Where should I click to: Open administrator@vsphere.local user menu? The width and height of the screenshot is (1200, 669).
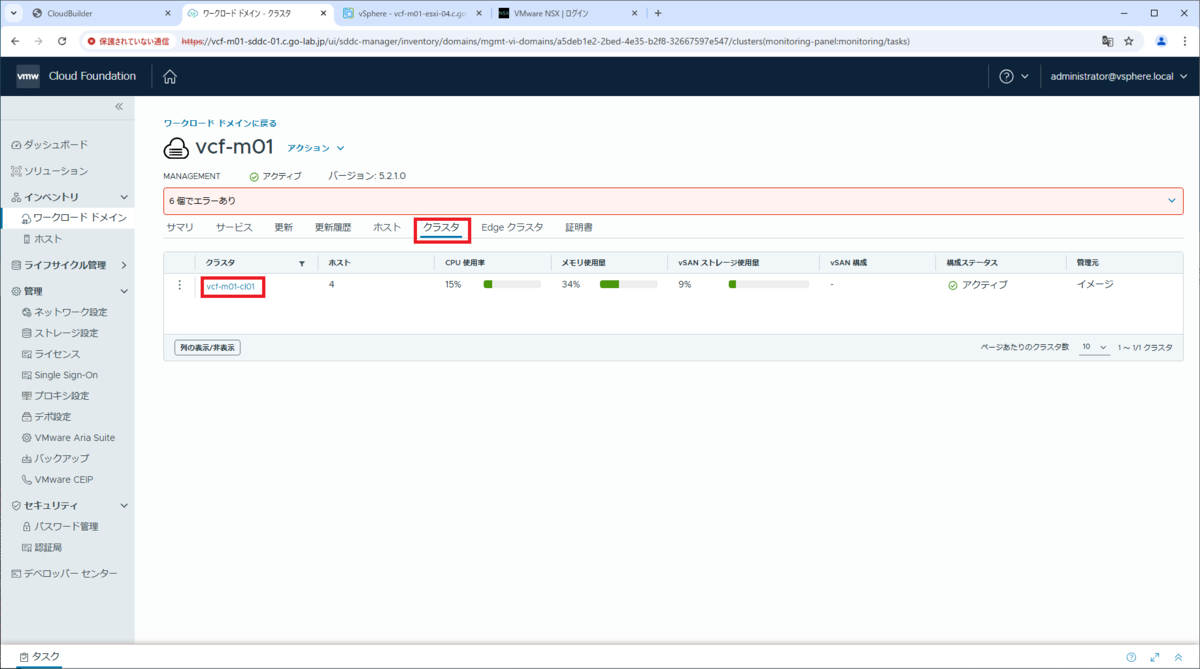pos(1119,77)
